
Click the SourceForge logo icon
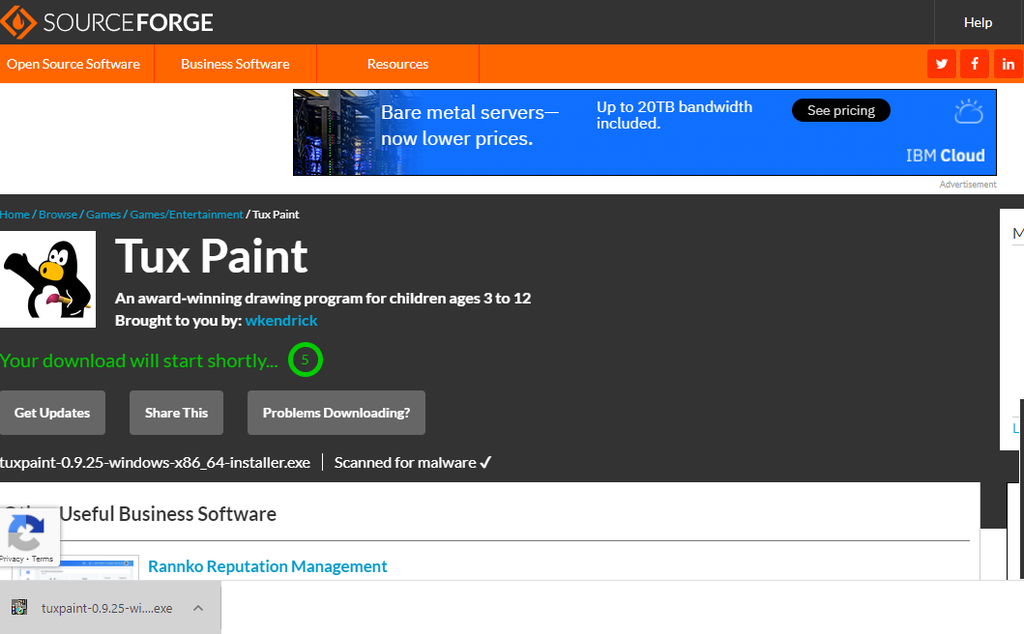[18, 22]
